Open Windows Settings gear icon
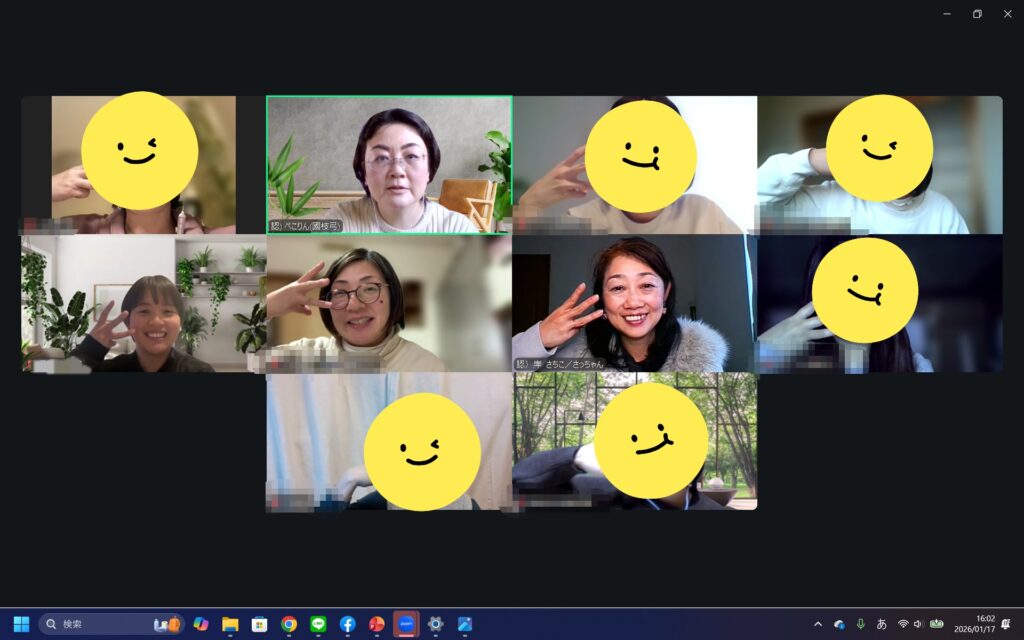Screen dimensions: 1024x640 click(435, 624)
